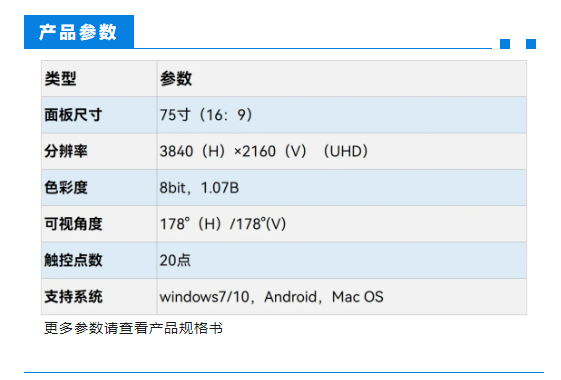Click the first blue square decoration
The height and width of the screenshot is (380, 561).
coord(505,44)
